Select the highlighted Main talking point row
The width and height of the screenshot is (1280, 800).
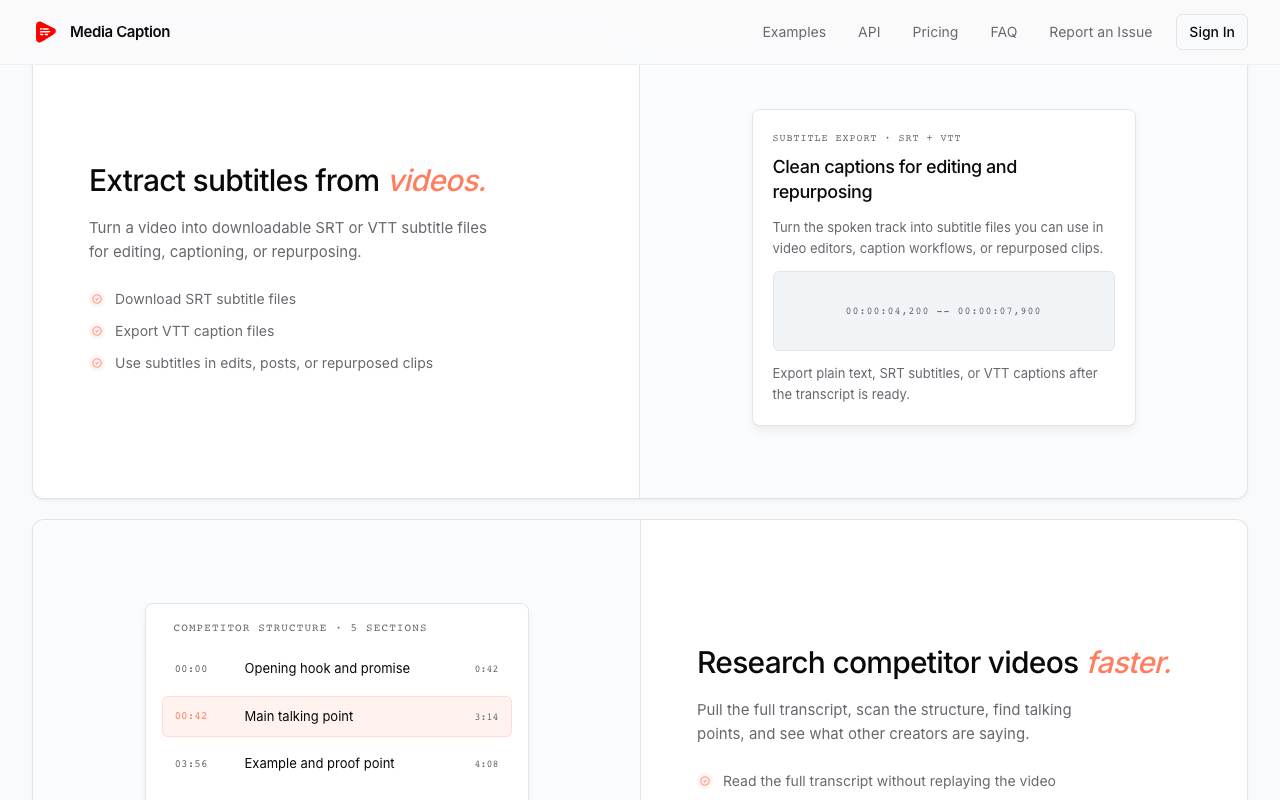337,717
